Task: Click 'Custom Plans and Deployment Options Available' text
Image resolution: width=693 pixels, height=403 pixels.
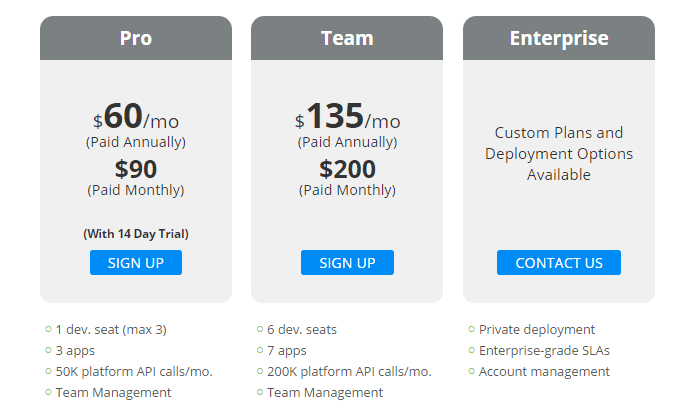Action: [x=559, y=154]
